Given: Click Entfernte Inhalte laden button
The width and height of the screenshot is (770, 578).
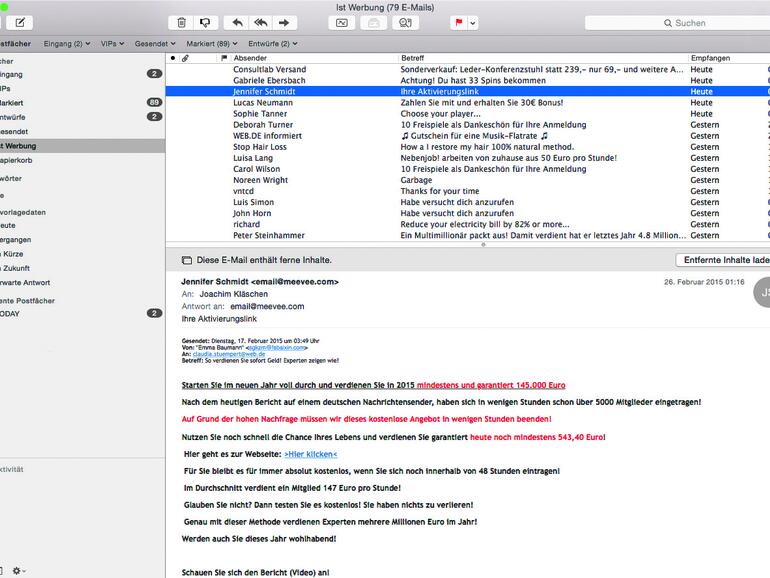Looking at the screenshot, I should pyautogui.click(x=723, y=260).
